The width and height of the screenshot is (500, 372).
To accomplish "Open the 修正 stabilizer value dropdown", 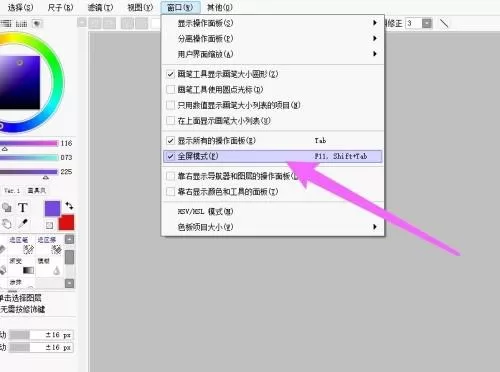I will point(427,23).
